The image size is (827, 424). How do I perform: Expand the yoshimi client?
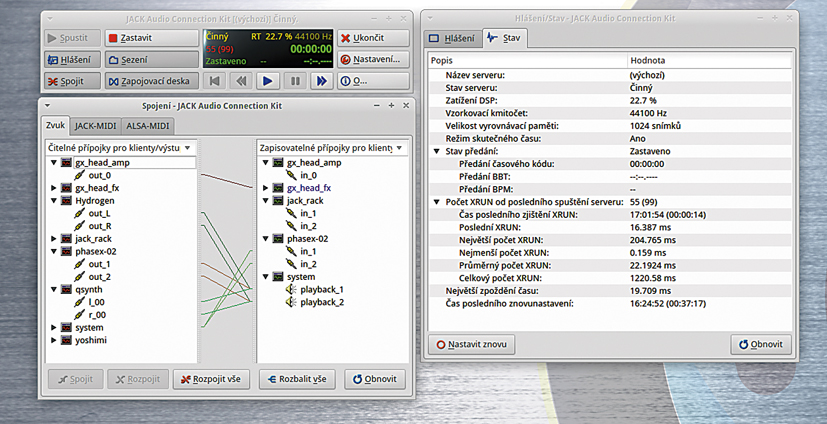point(54,340)
